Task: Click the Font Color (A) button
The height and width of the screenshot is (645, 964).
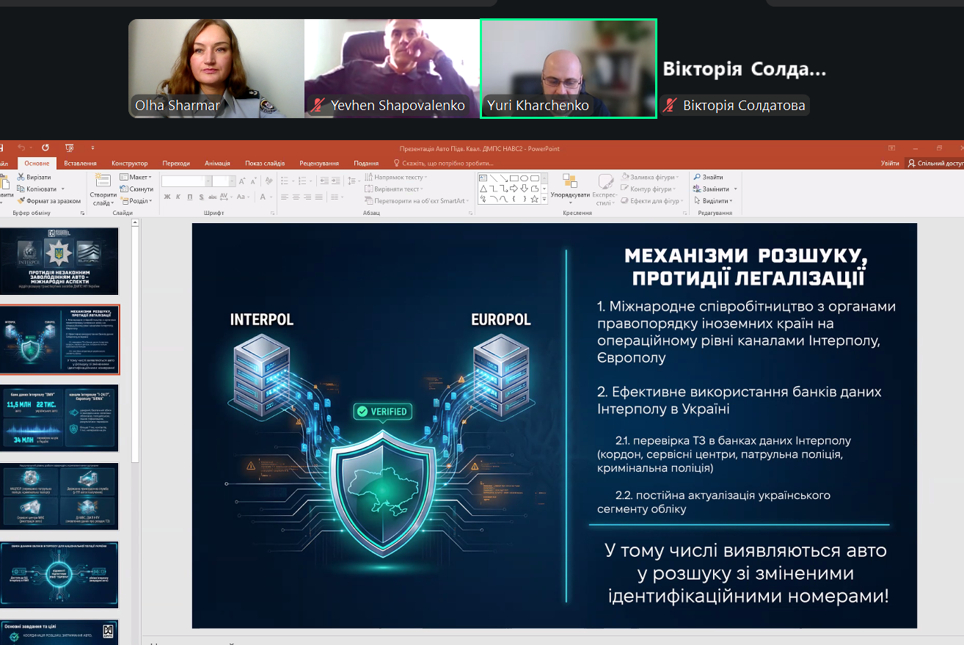Action: point(263,197)
